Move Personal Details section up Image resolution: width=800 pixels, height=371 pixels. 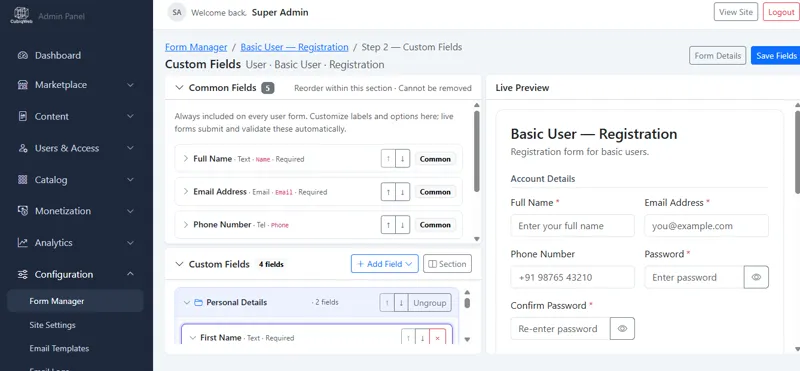point(387,303)
